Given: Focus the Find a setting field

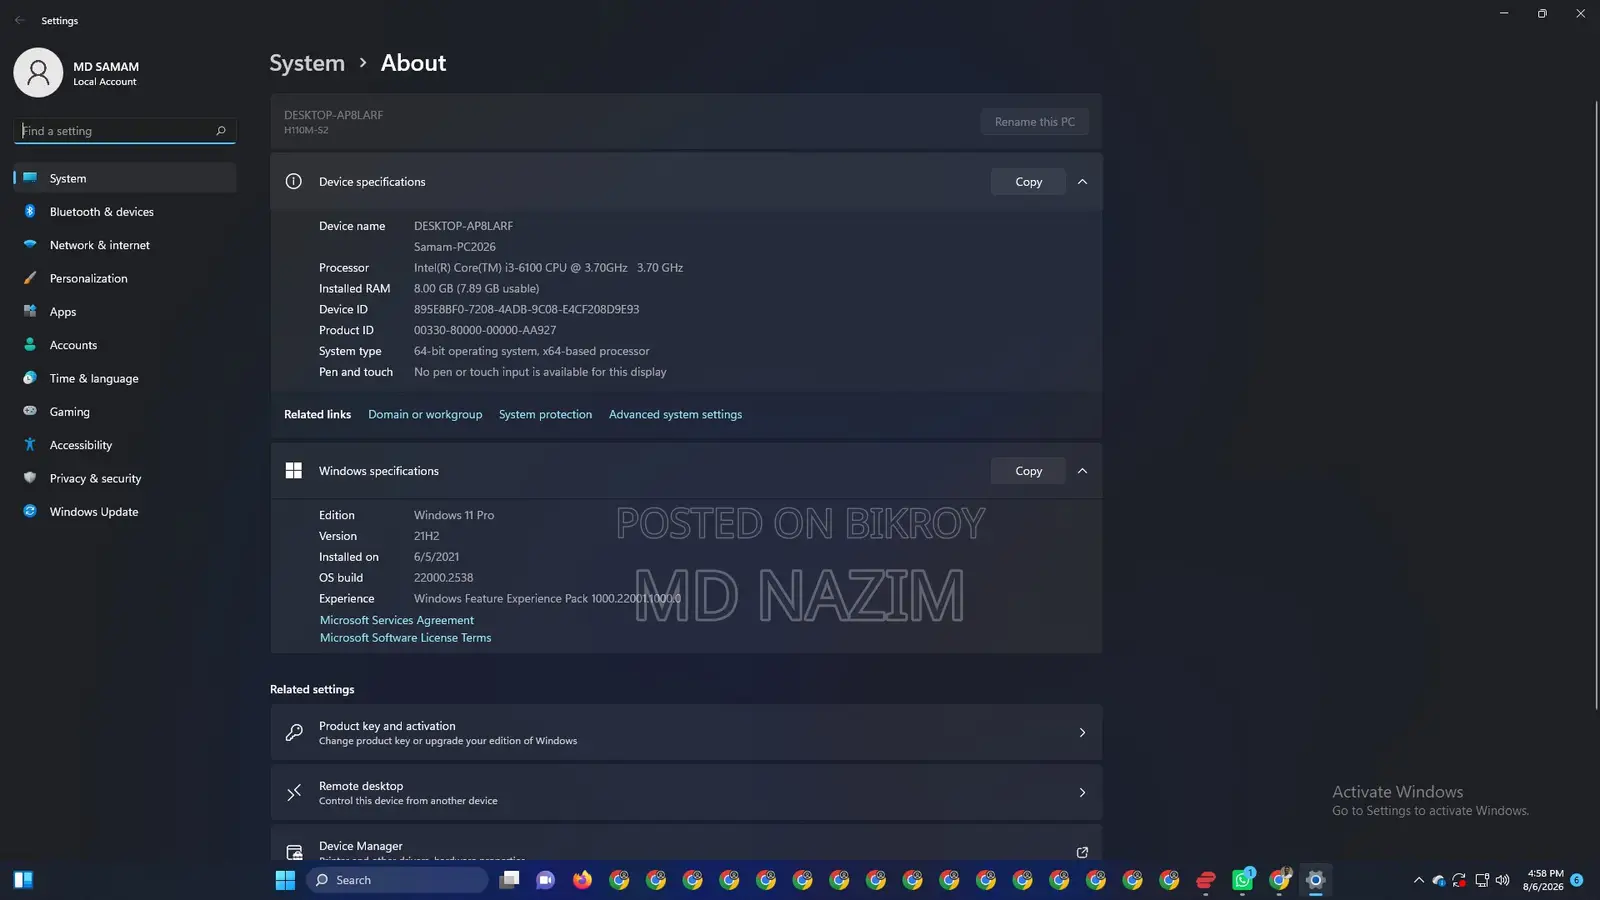Looking at the screenshot, I should click(x=125, y=131).
